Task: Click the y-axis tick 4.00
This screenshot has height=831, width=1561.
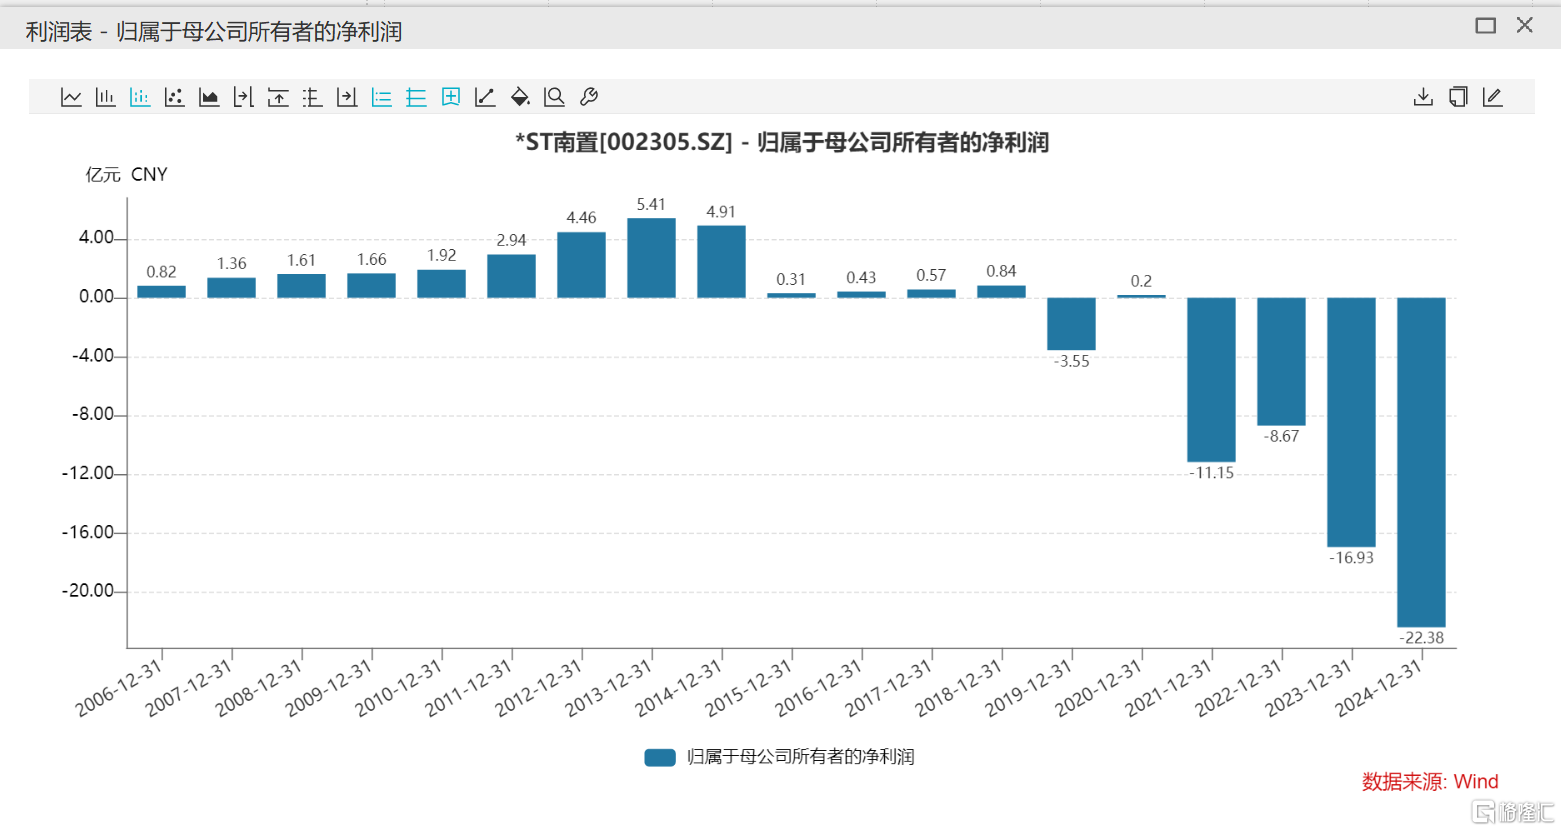Action: (x=97, y=238)
